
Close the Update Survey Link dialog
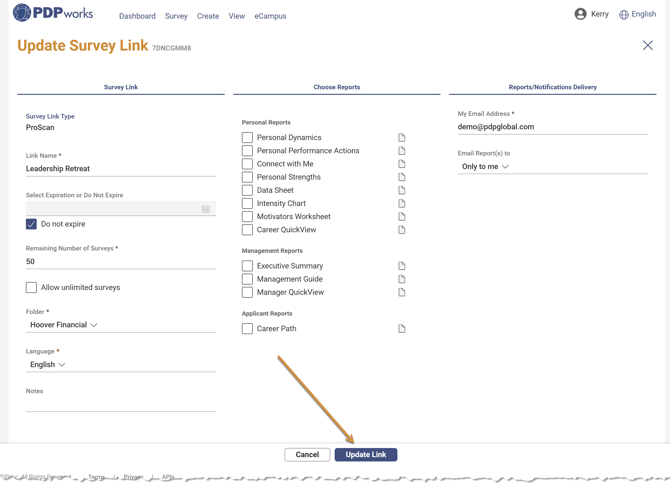648,45
